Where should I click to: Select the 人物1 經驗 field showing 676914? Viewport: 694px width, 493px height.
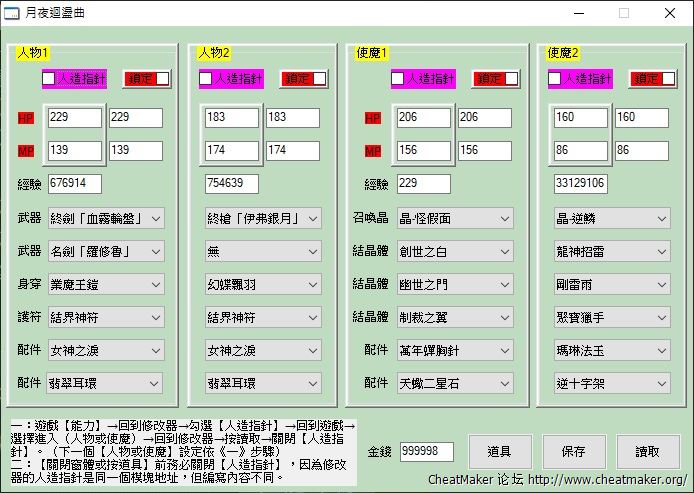coord(74,183)
